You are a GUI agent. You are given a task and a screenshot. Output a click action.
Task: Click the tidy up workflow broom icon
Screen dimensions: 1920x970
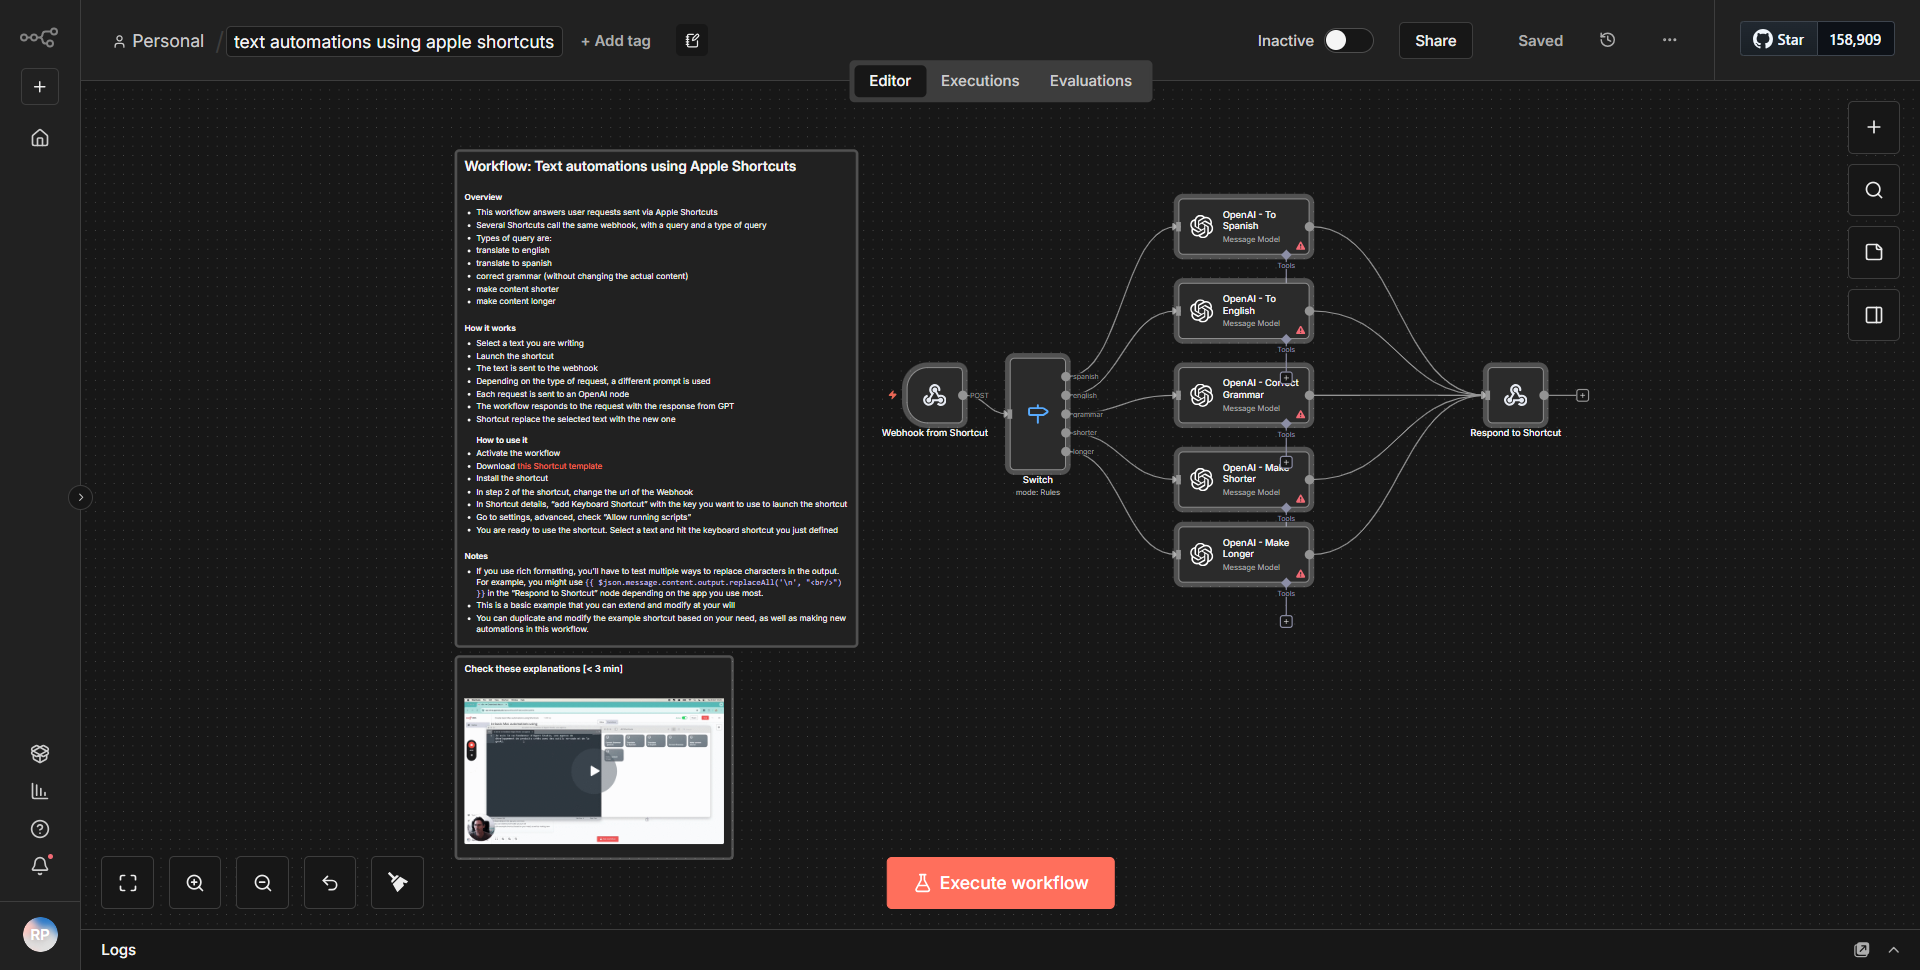coord(398,883)
